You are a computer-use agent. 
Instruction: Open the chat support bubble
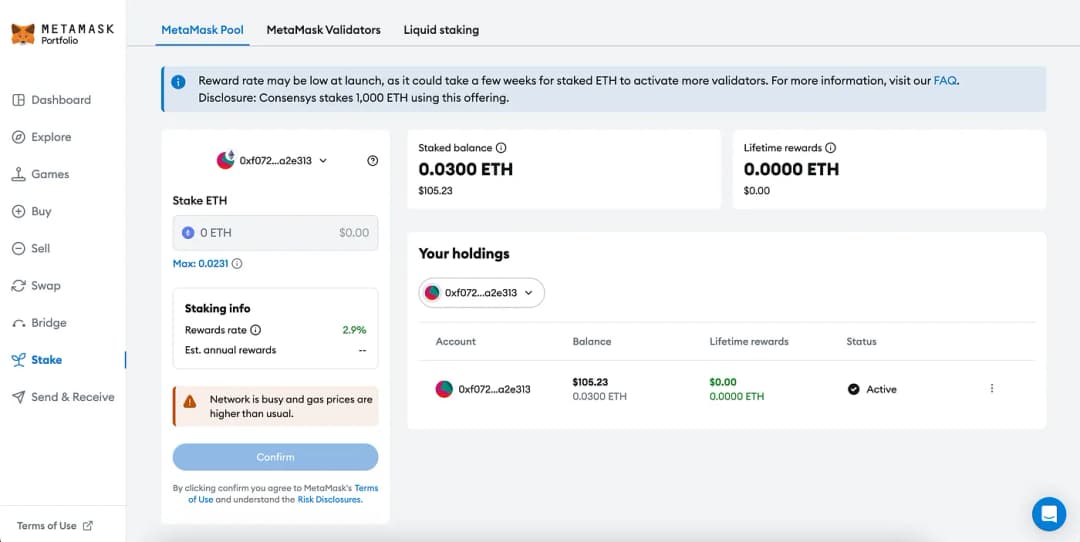click(1048, 514)
